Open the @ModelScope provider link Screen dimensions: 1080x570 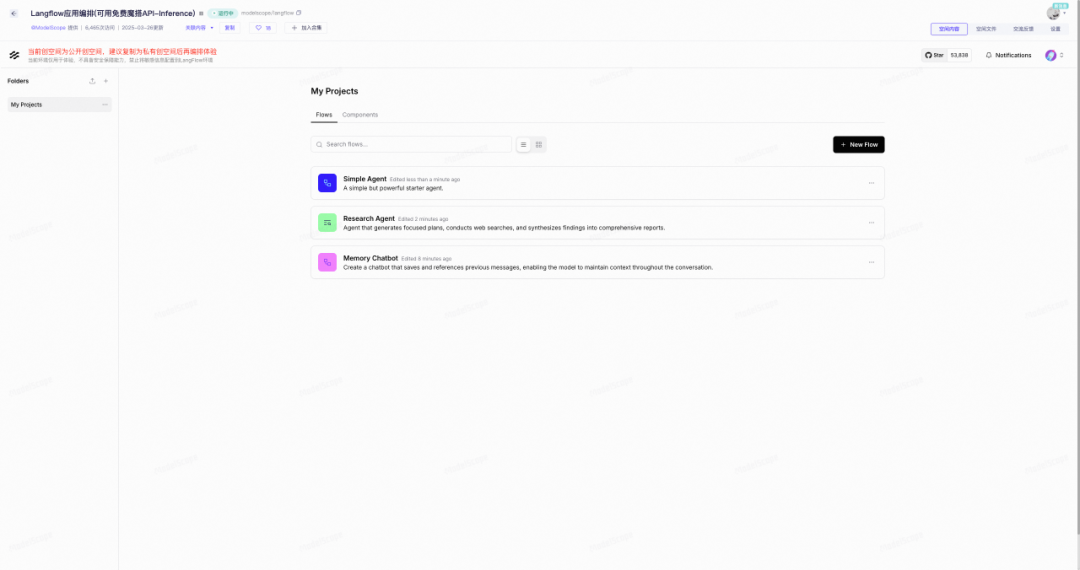tap(48, 28)
